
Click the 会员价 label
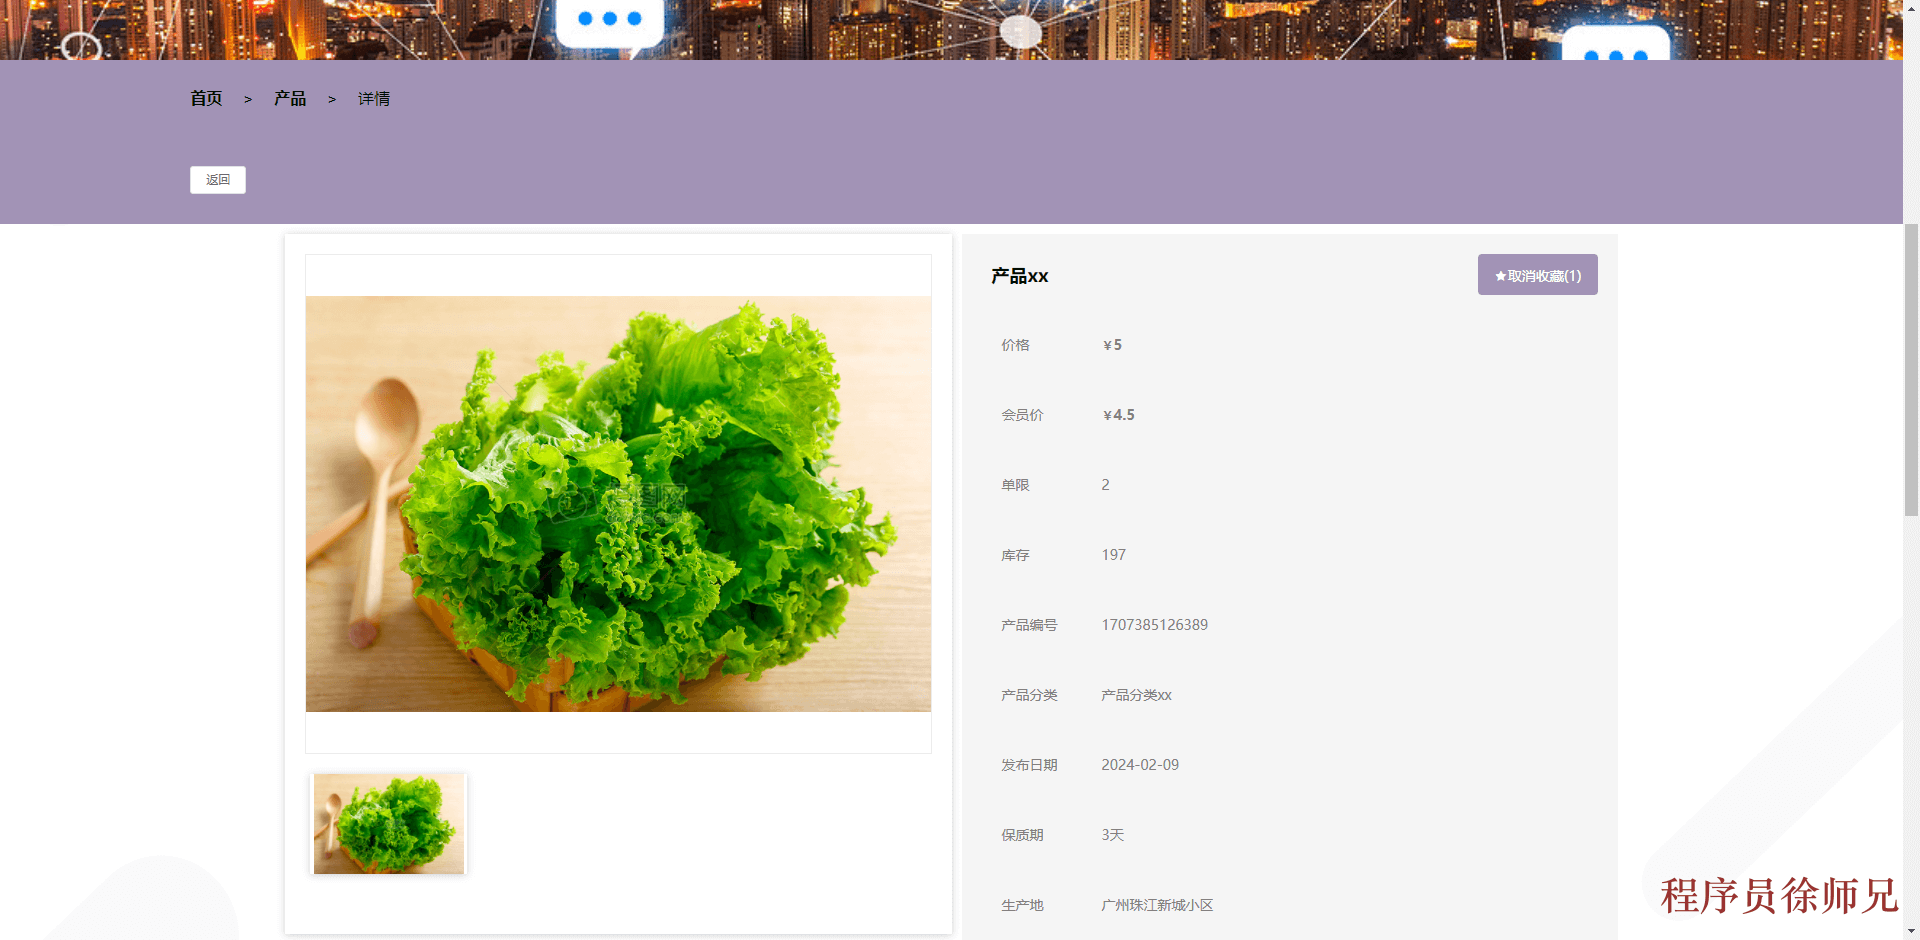1022,415
